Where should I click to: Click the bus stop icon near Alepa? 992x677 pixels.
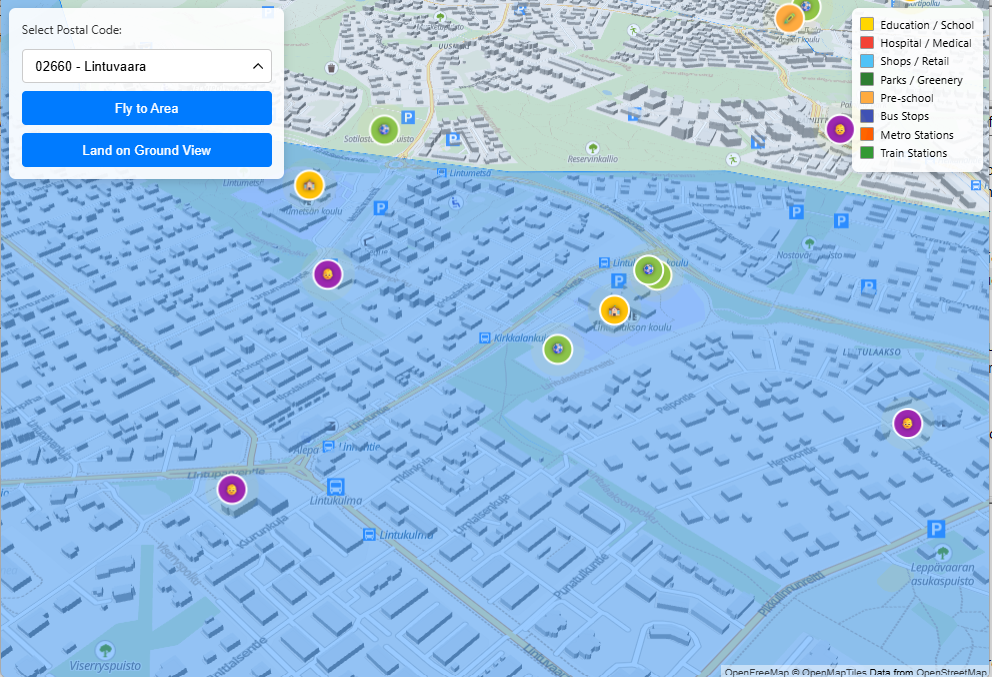click(328, 447)
